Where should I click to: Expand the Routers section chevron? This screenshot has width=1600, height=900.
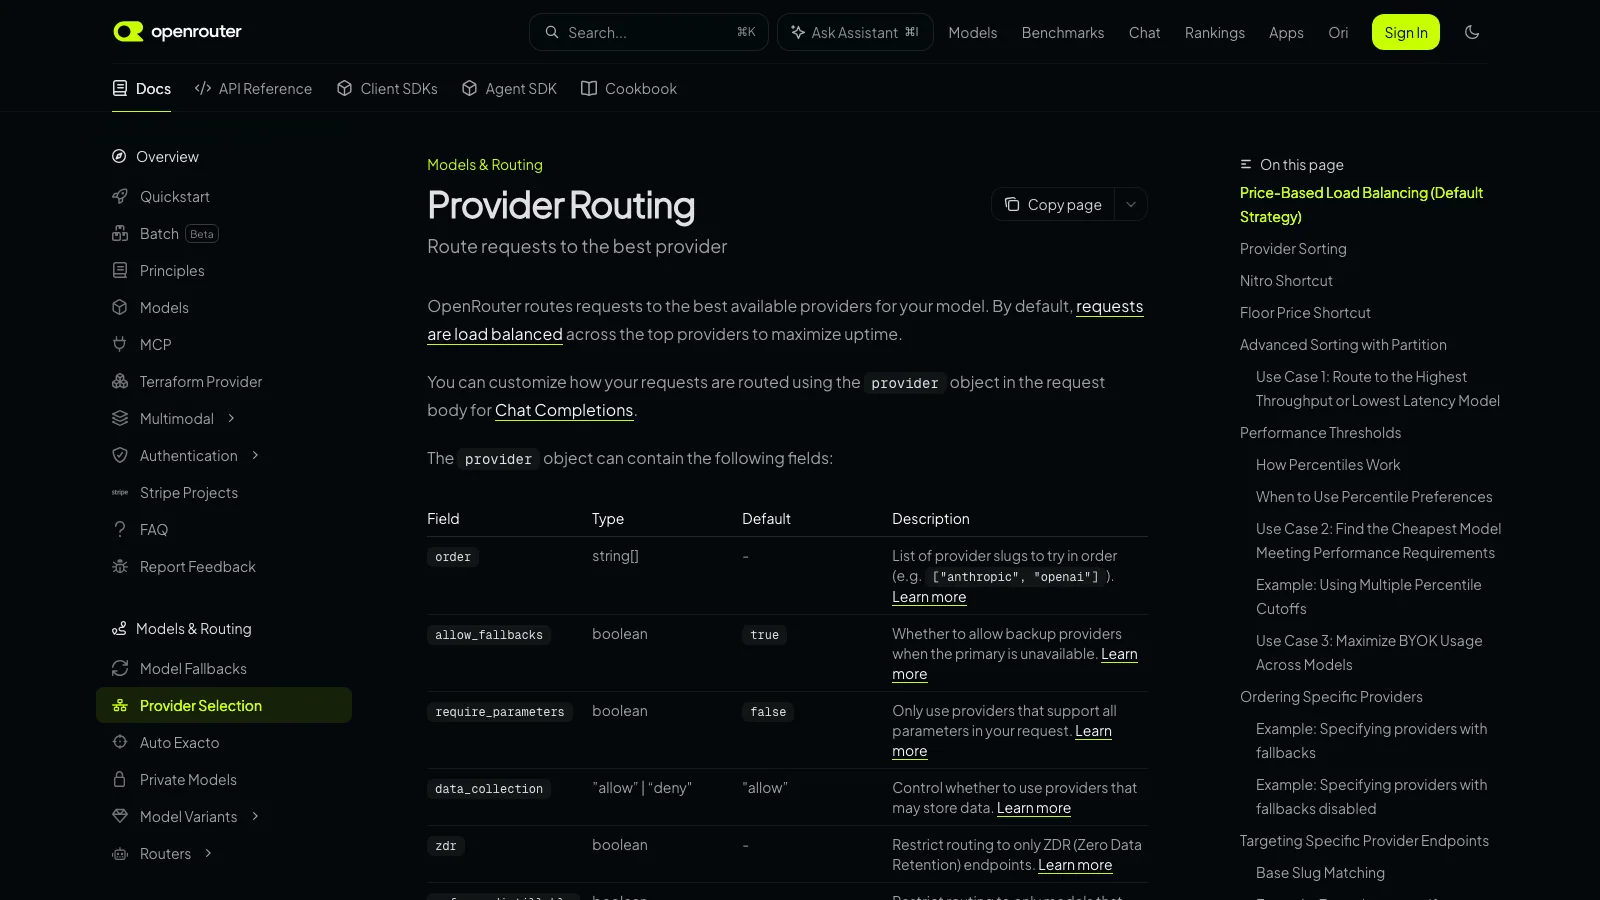coord(208,853)
